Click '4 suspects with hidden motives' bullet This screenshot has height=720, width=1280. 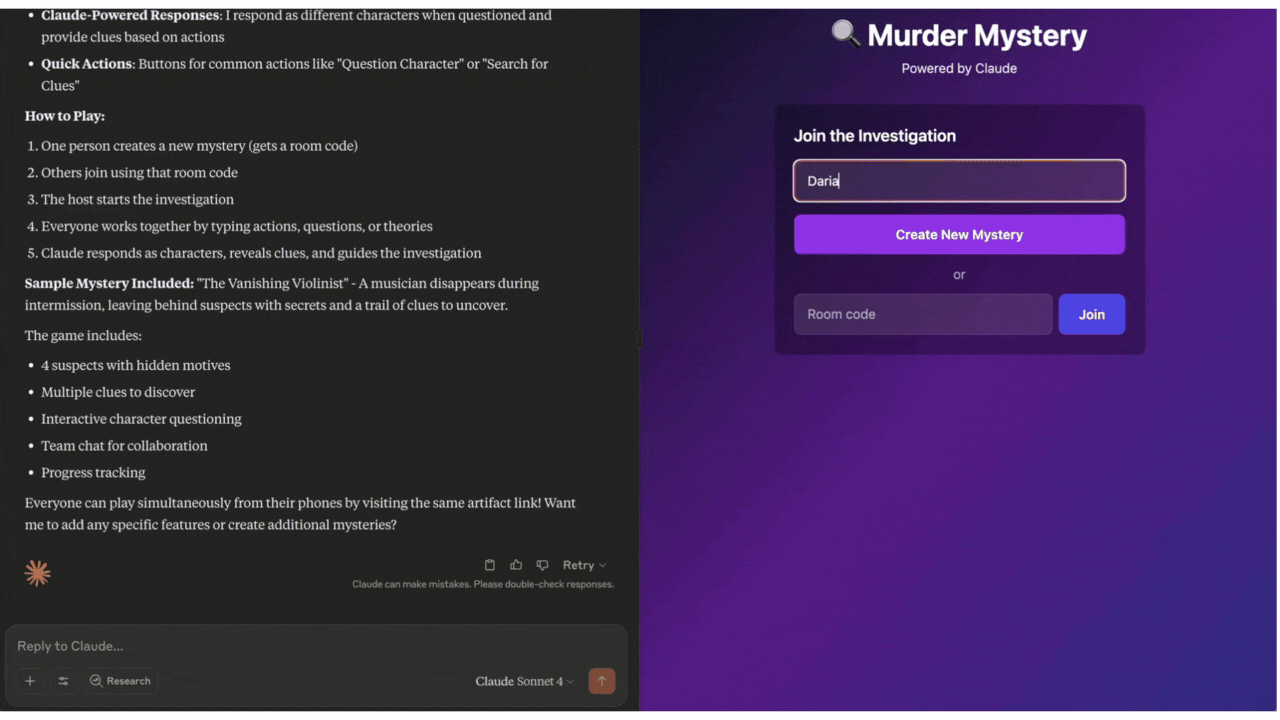(x=136, y=365)
